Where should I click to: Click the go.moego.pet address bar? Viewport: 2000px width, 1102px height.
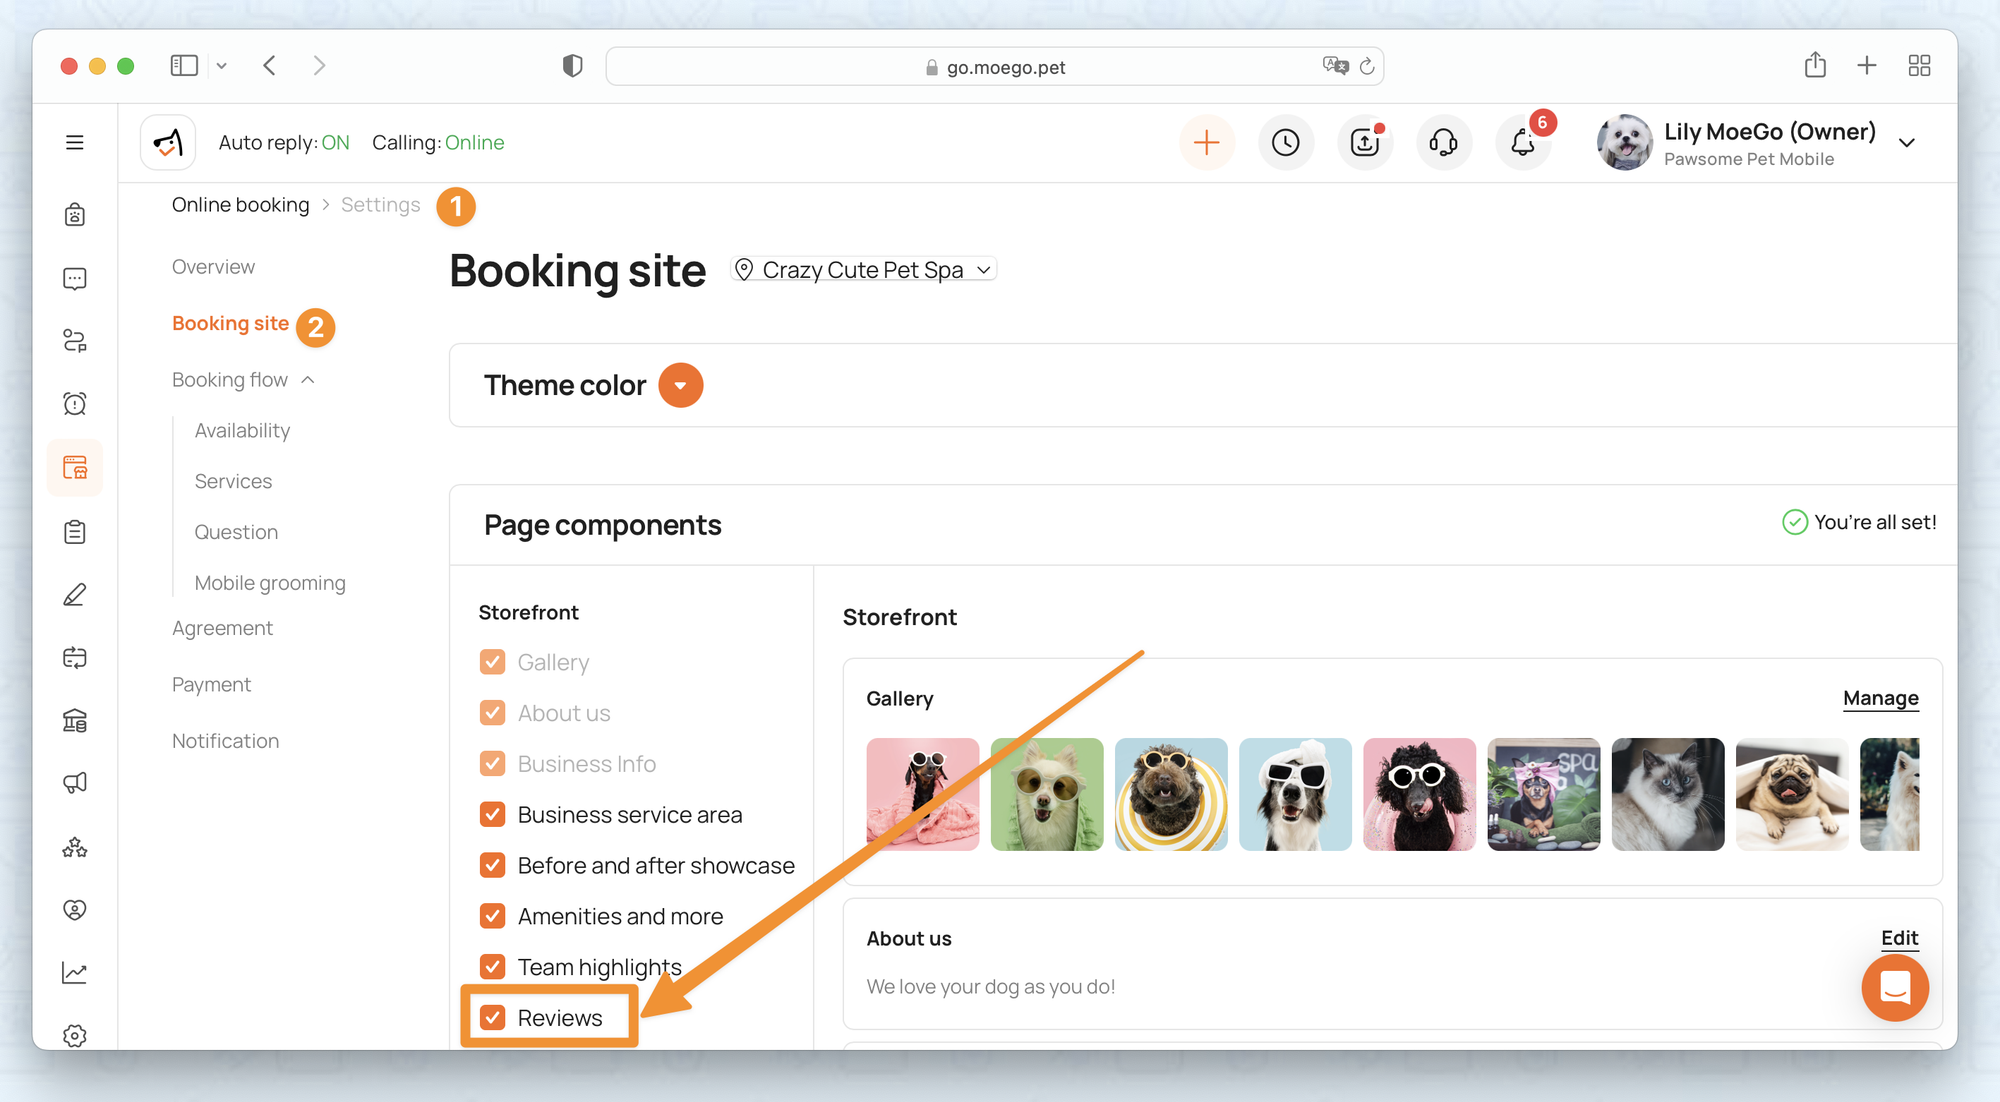click(995, 66)
